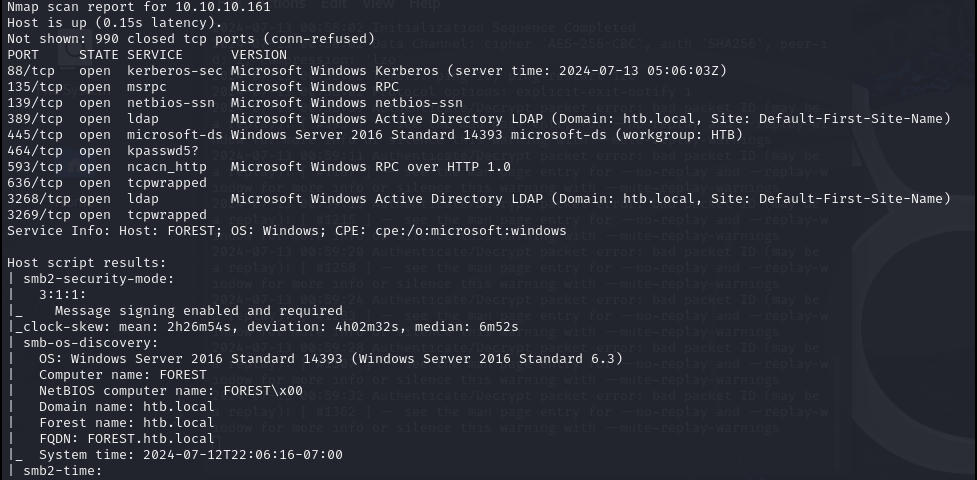Open the faint Help menu behind terminal
Screen dimensions: 977x480
pyautogui.click(x=425, y=4)
